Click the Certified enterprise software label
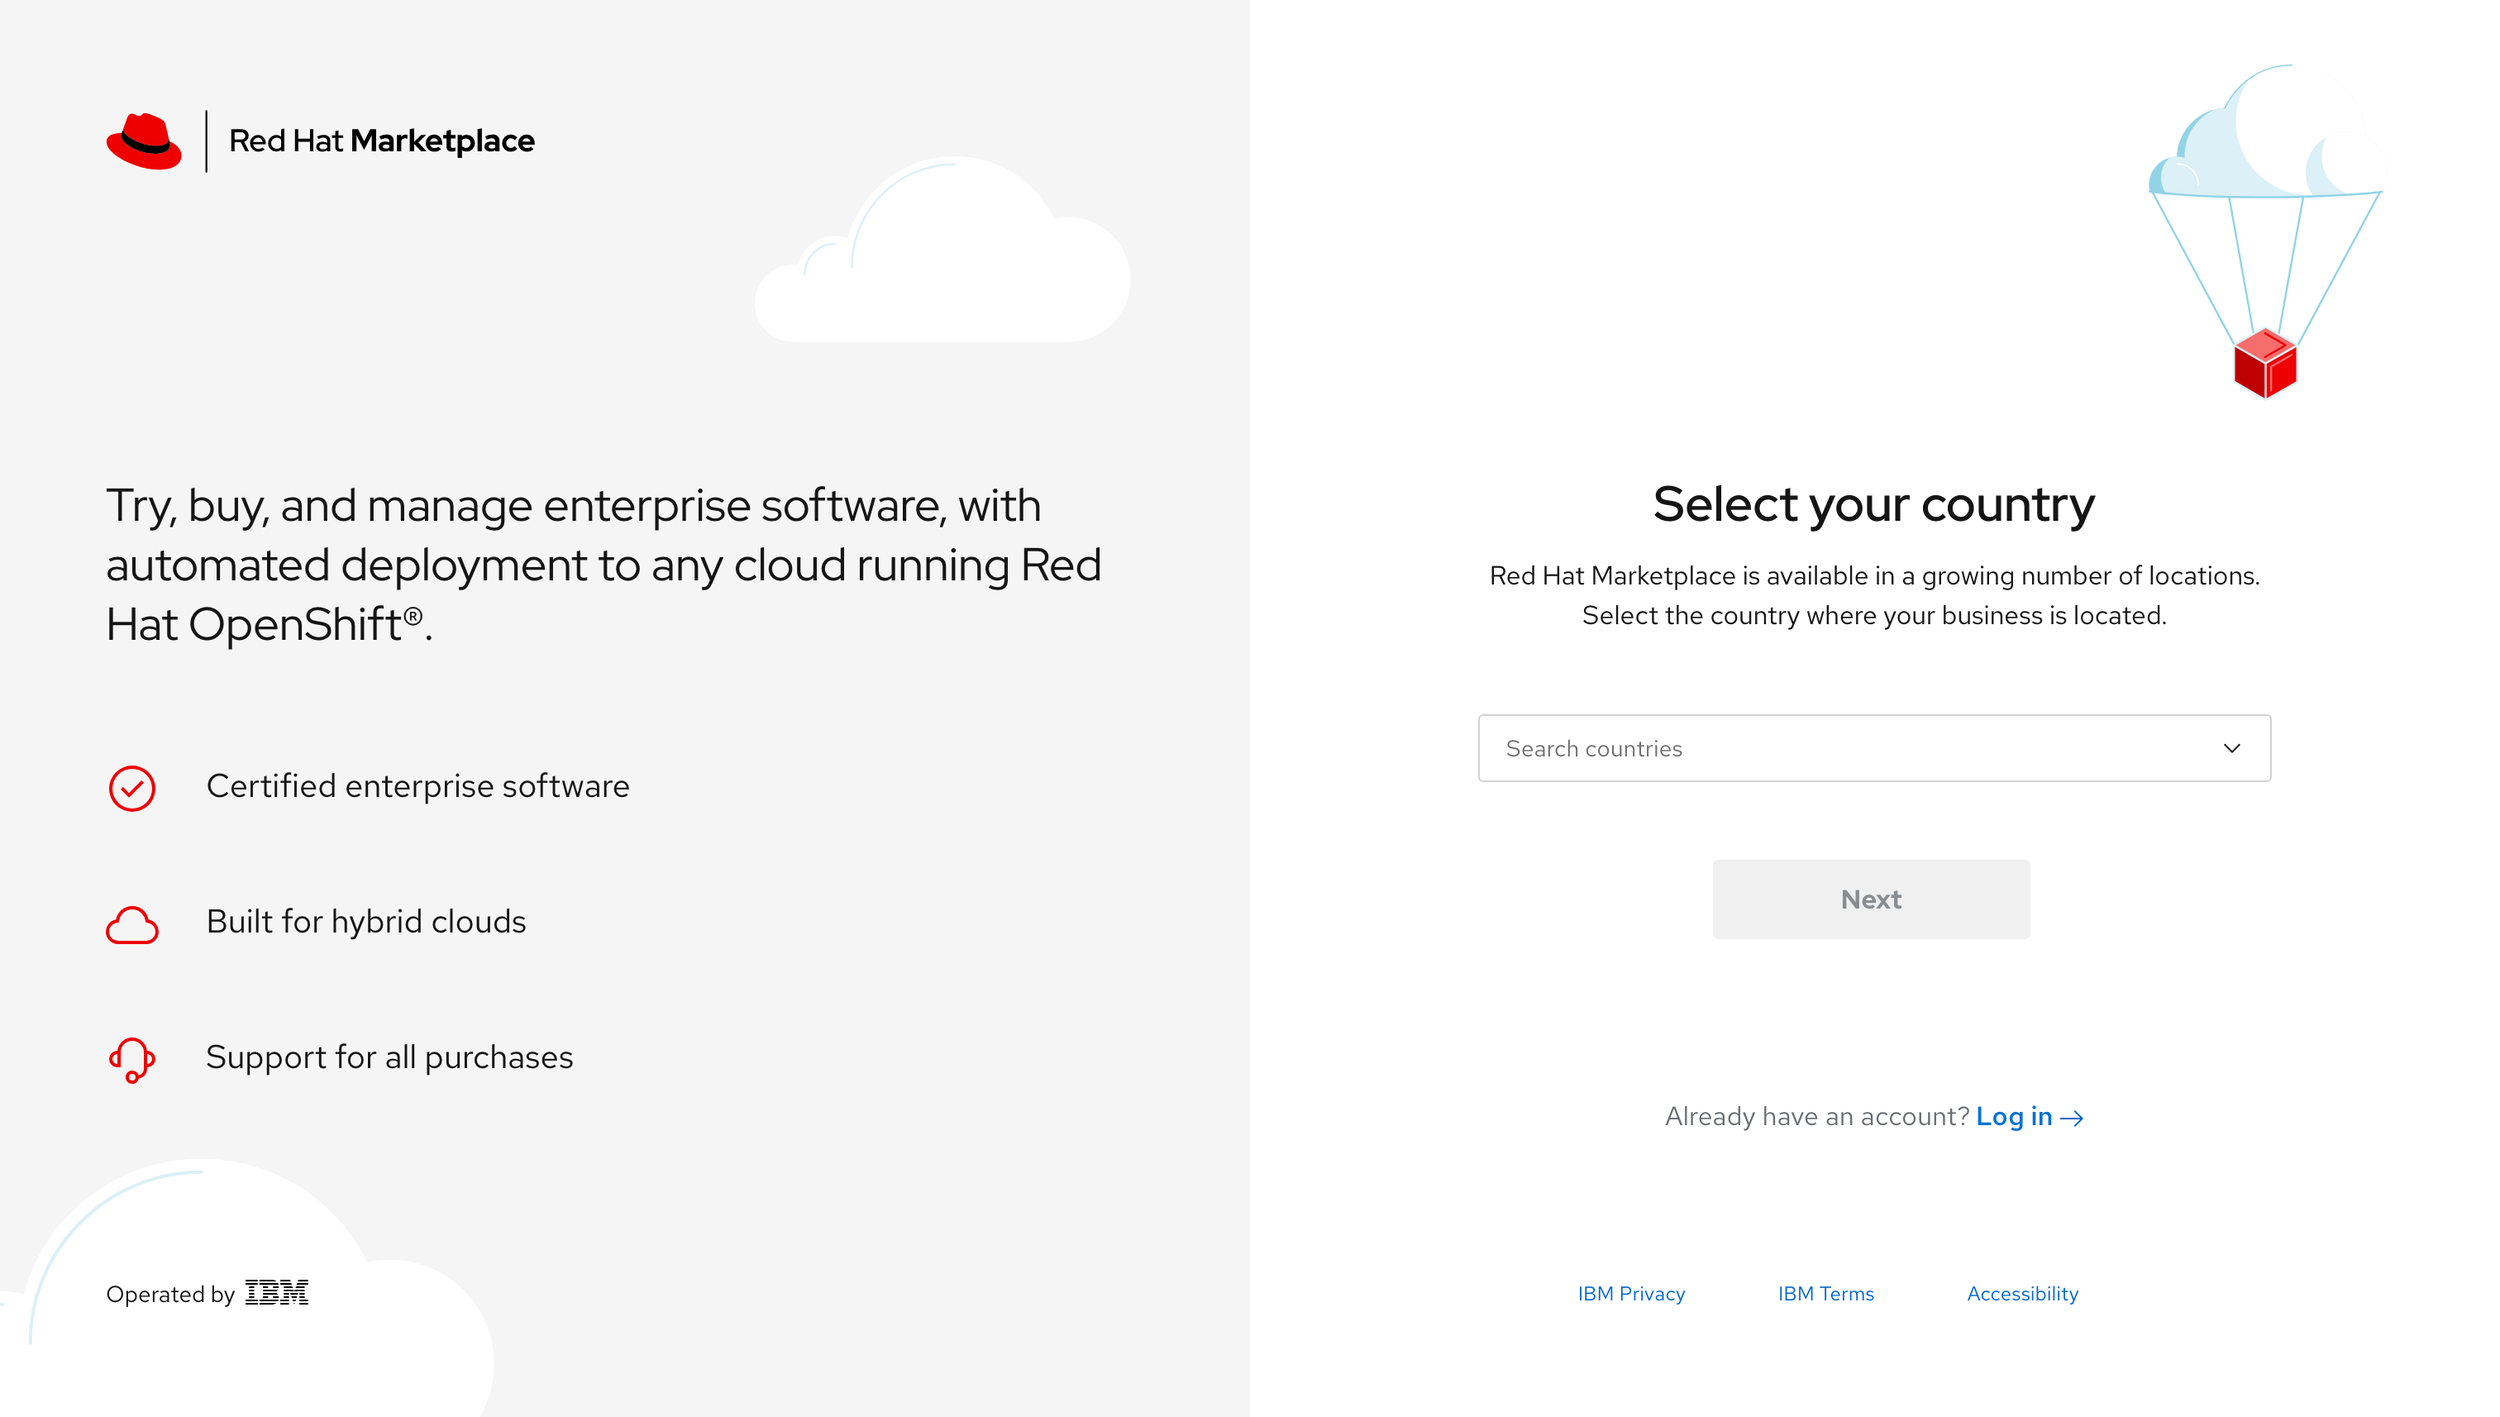 [417, 786]
